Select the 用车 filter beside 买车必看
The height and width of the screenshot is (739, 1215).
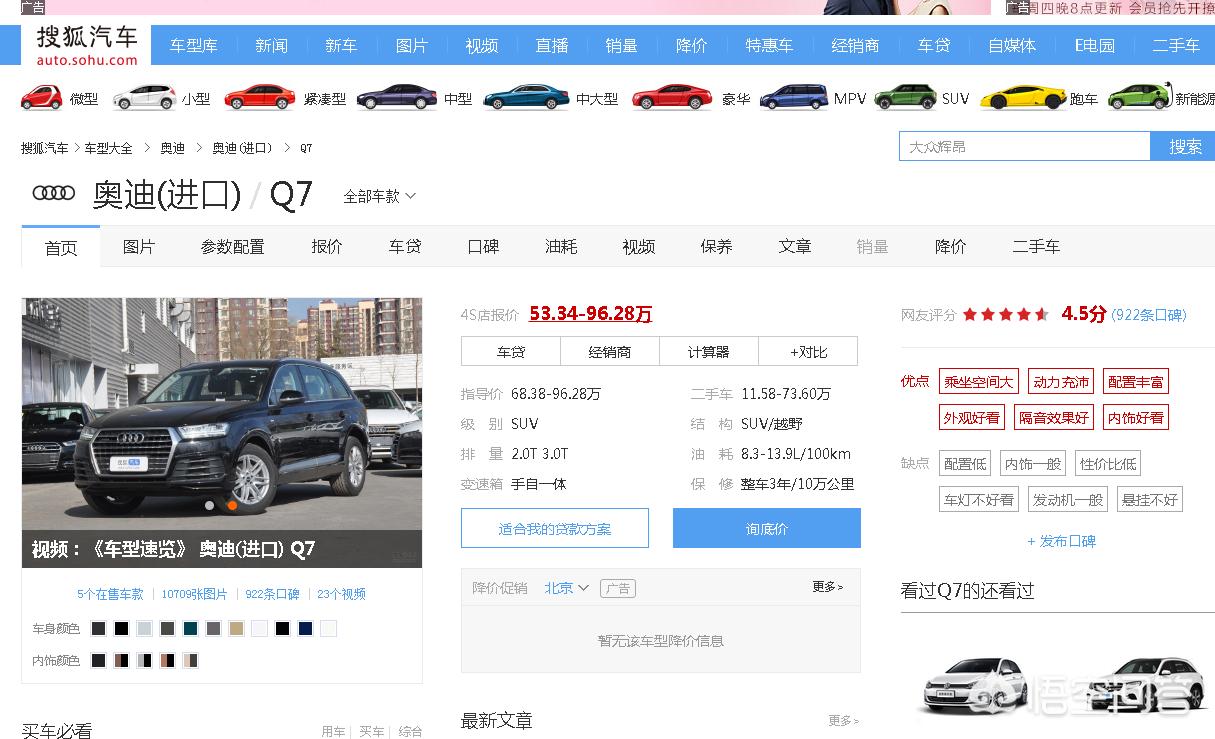(x=333, y=731)
